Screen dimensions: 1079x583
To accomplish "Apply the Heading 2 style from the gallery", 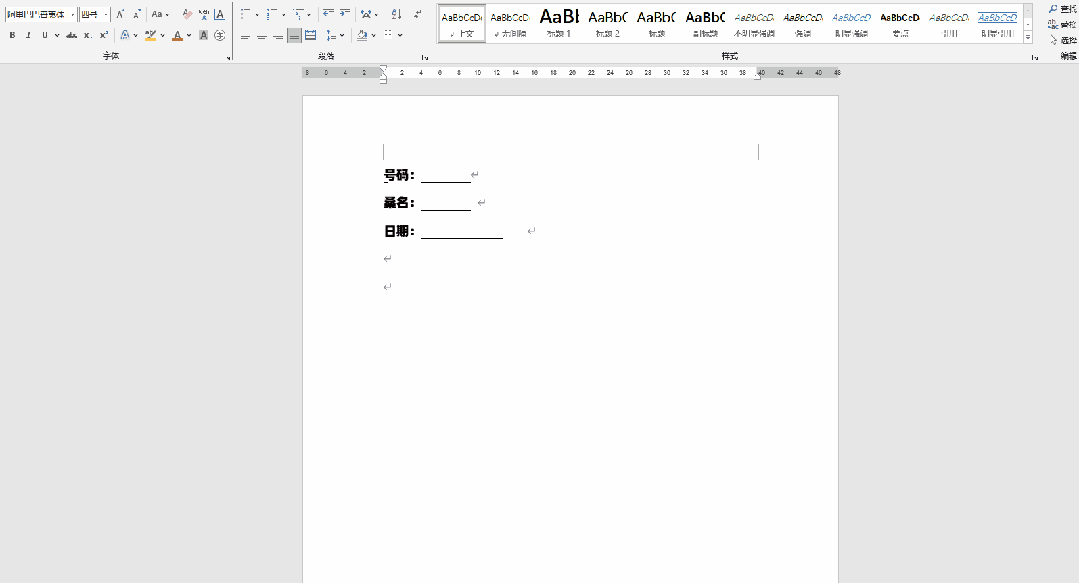I will click(x=607, y=22).
